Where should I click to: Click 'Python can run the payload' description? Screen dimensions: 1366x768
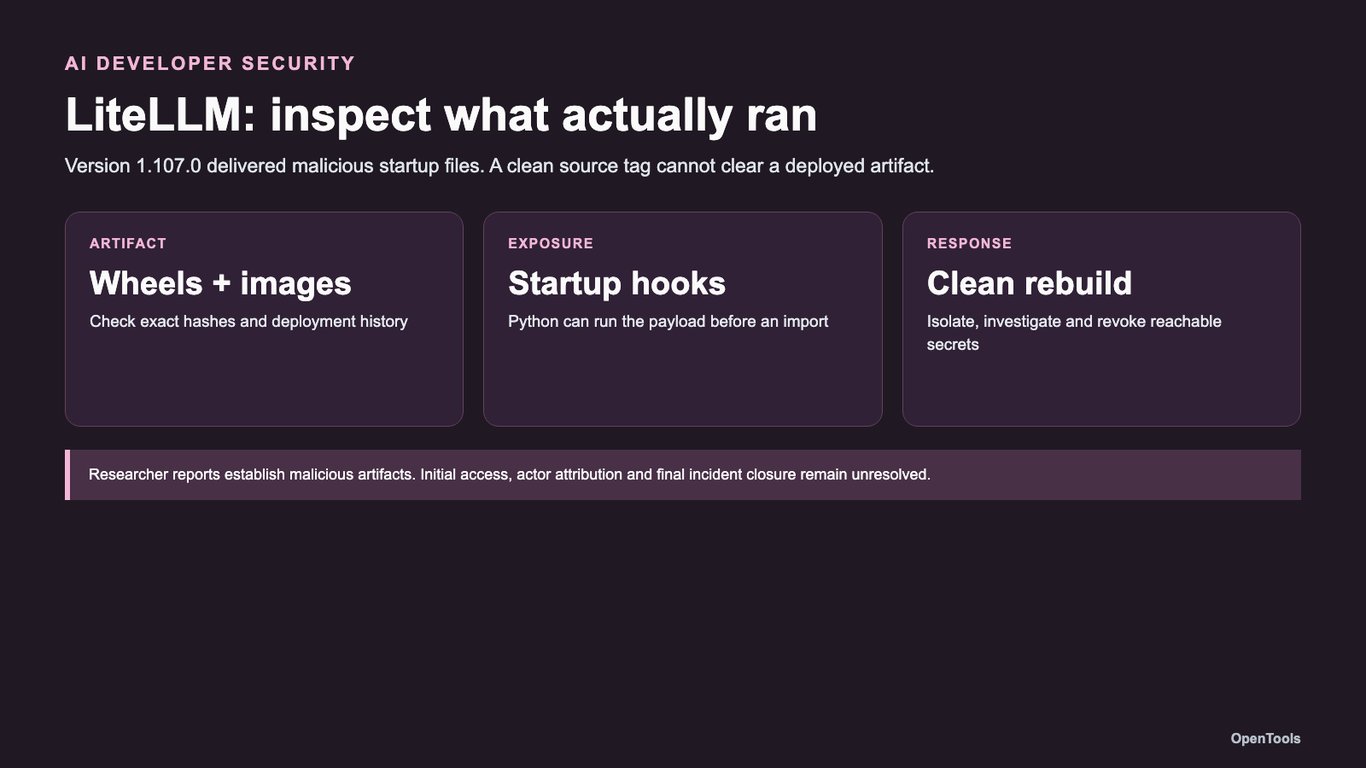(x=668, y=321)
